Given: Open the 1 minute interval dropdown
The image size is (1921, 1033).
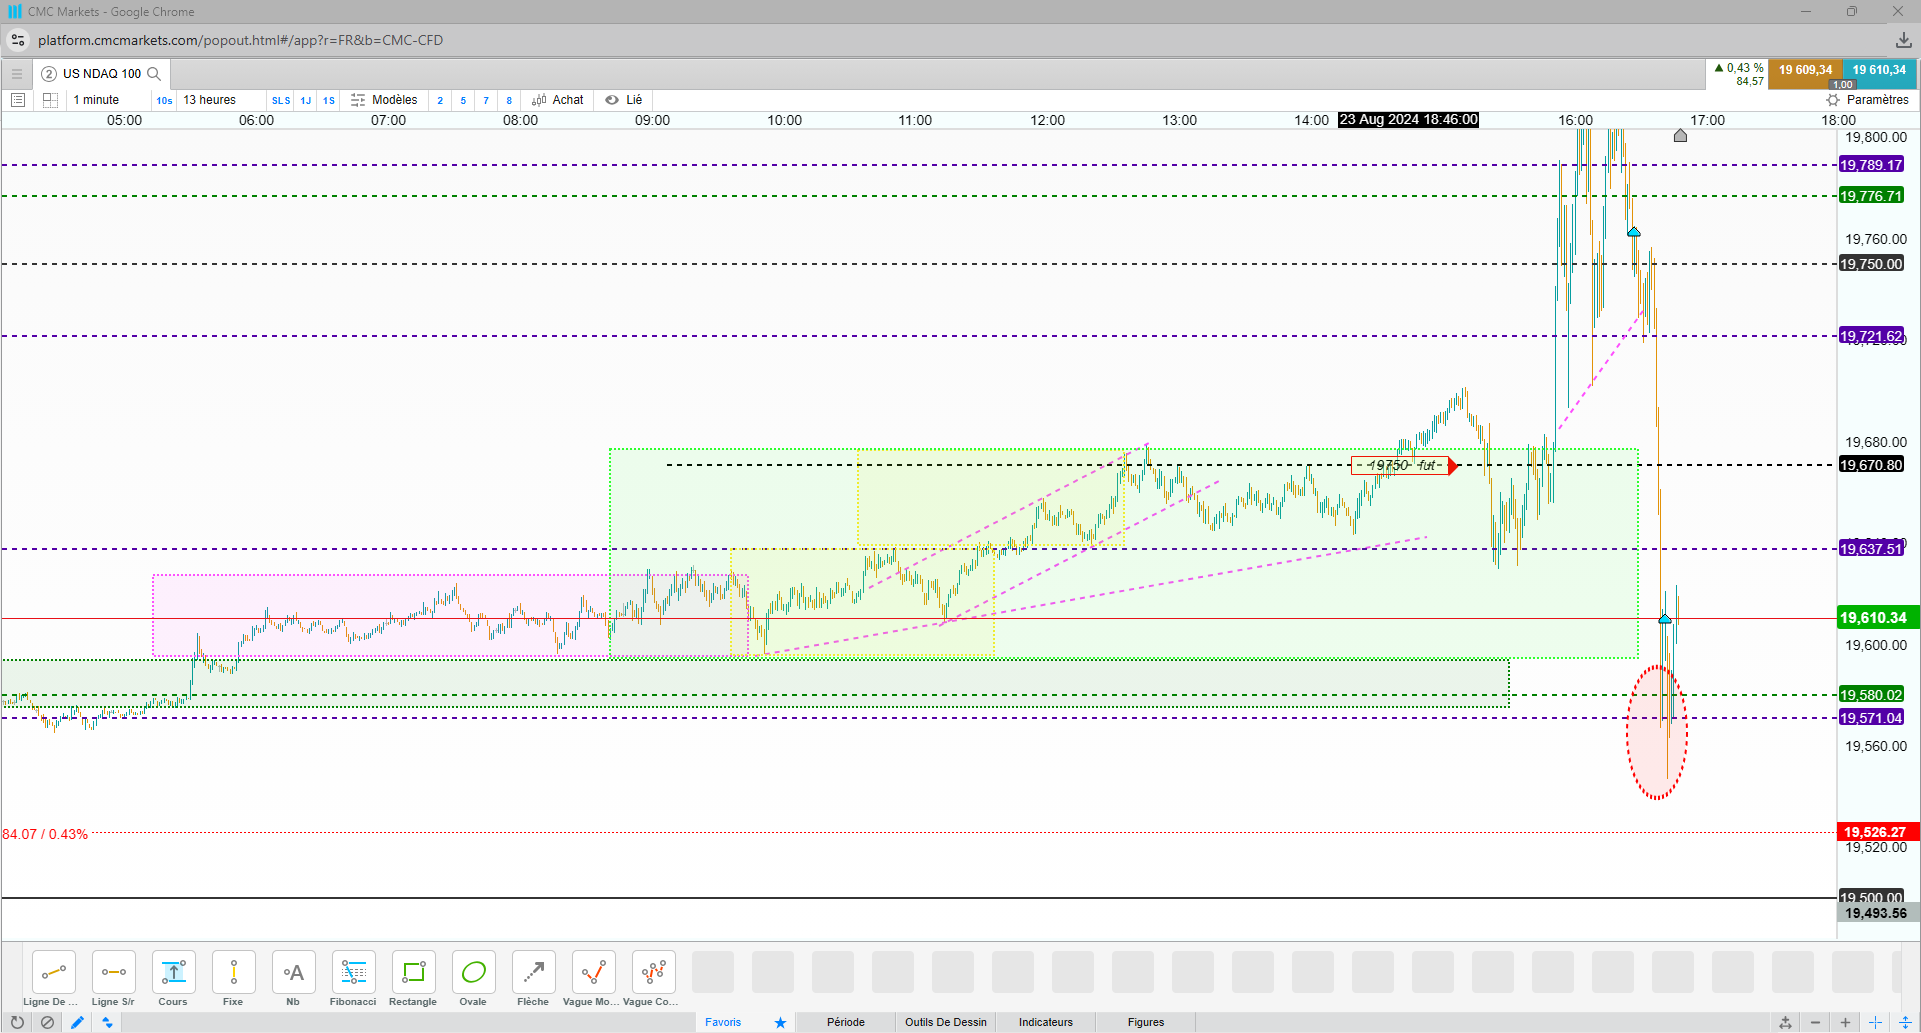Looking at the screenshot, I should 96,100.
